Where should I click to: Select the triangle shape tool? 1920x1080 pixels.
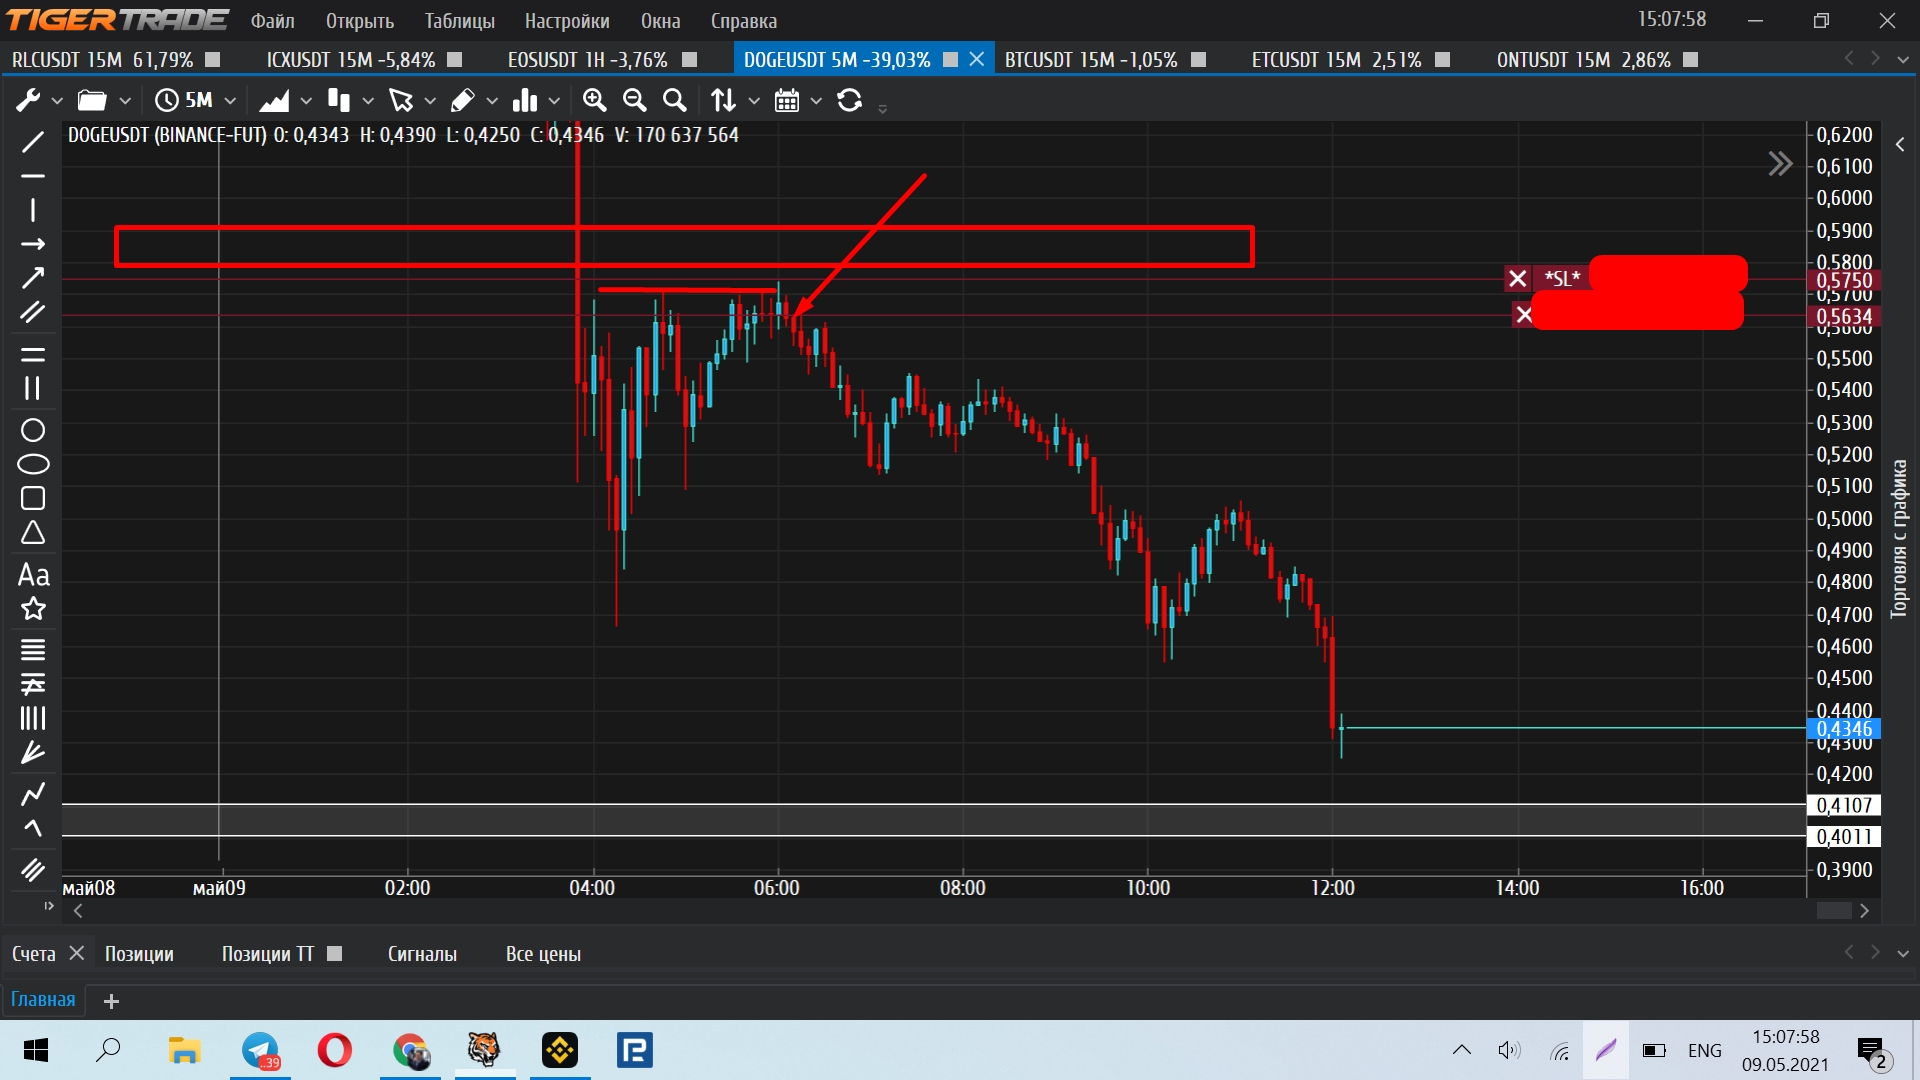[33, 533]
